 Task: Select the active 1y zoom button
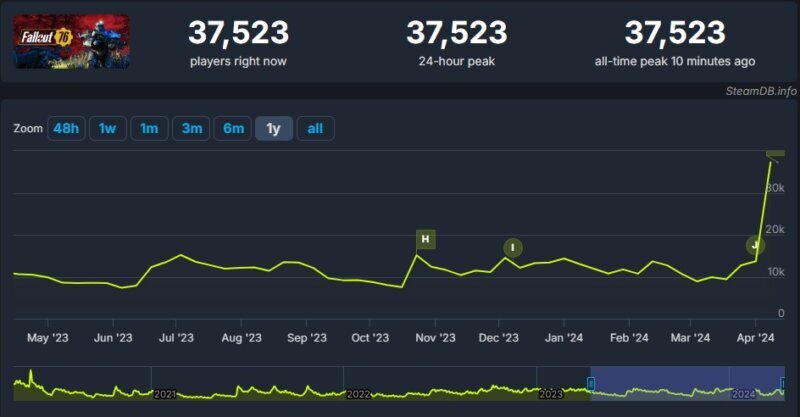pyautogui.click(x=274, y=128)
